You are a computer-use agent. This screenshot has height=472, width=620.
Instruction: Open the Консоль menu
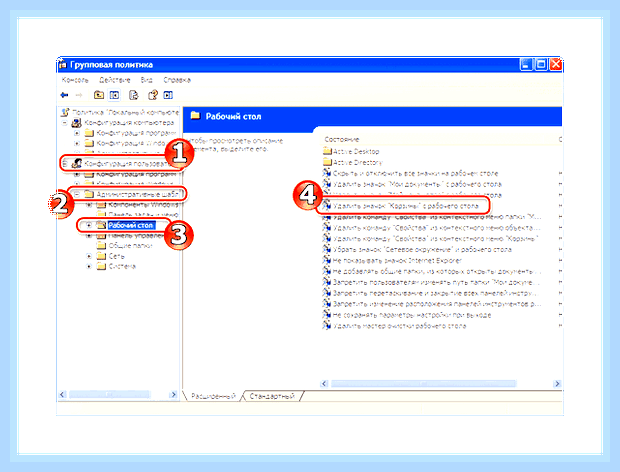(x=75, y=80)
